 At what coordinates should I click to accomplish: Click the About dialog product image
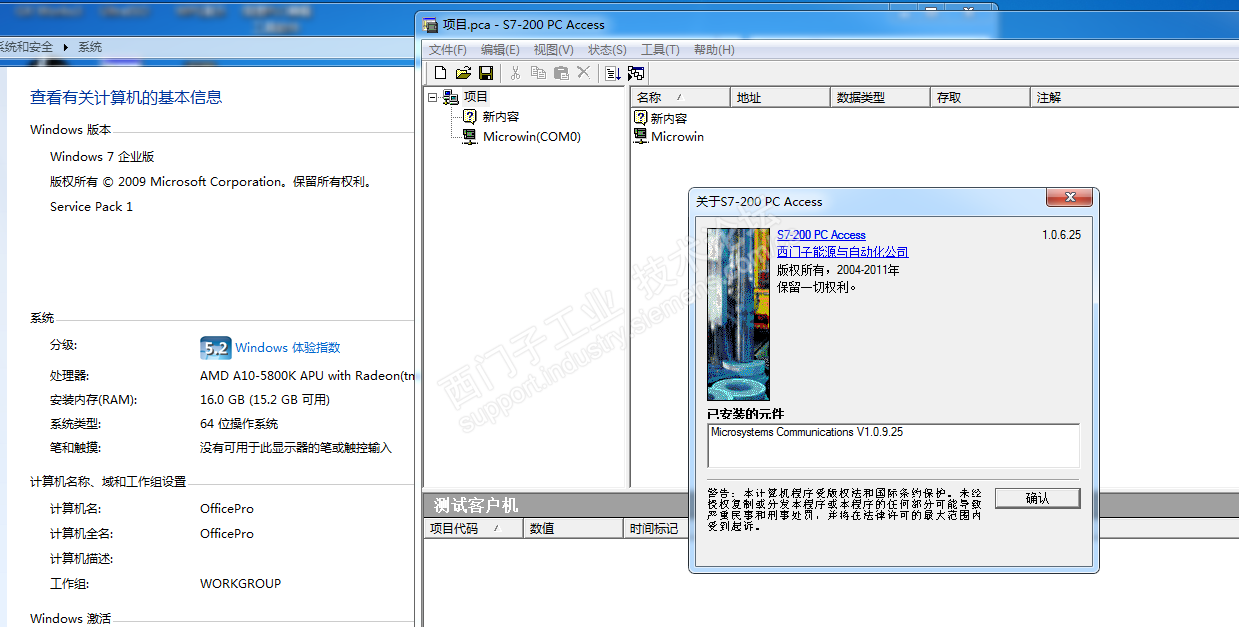point(738,314)
